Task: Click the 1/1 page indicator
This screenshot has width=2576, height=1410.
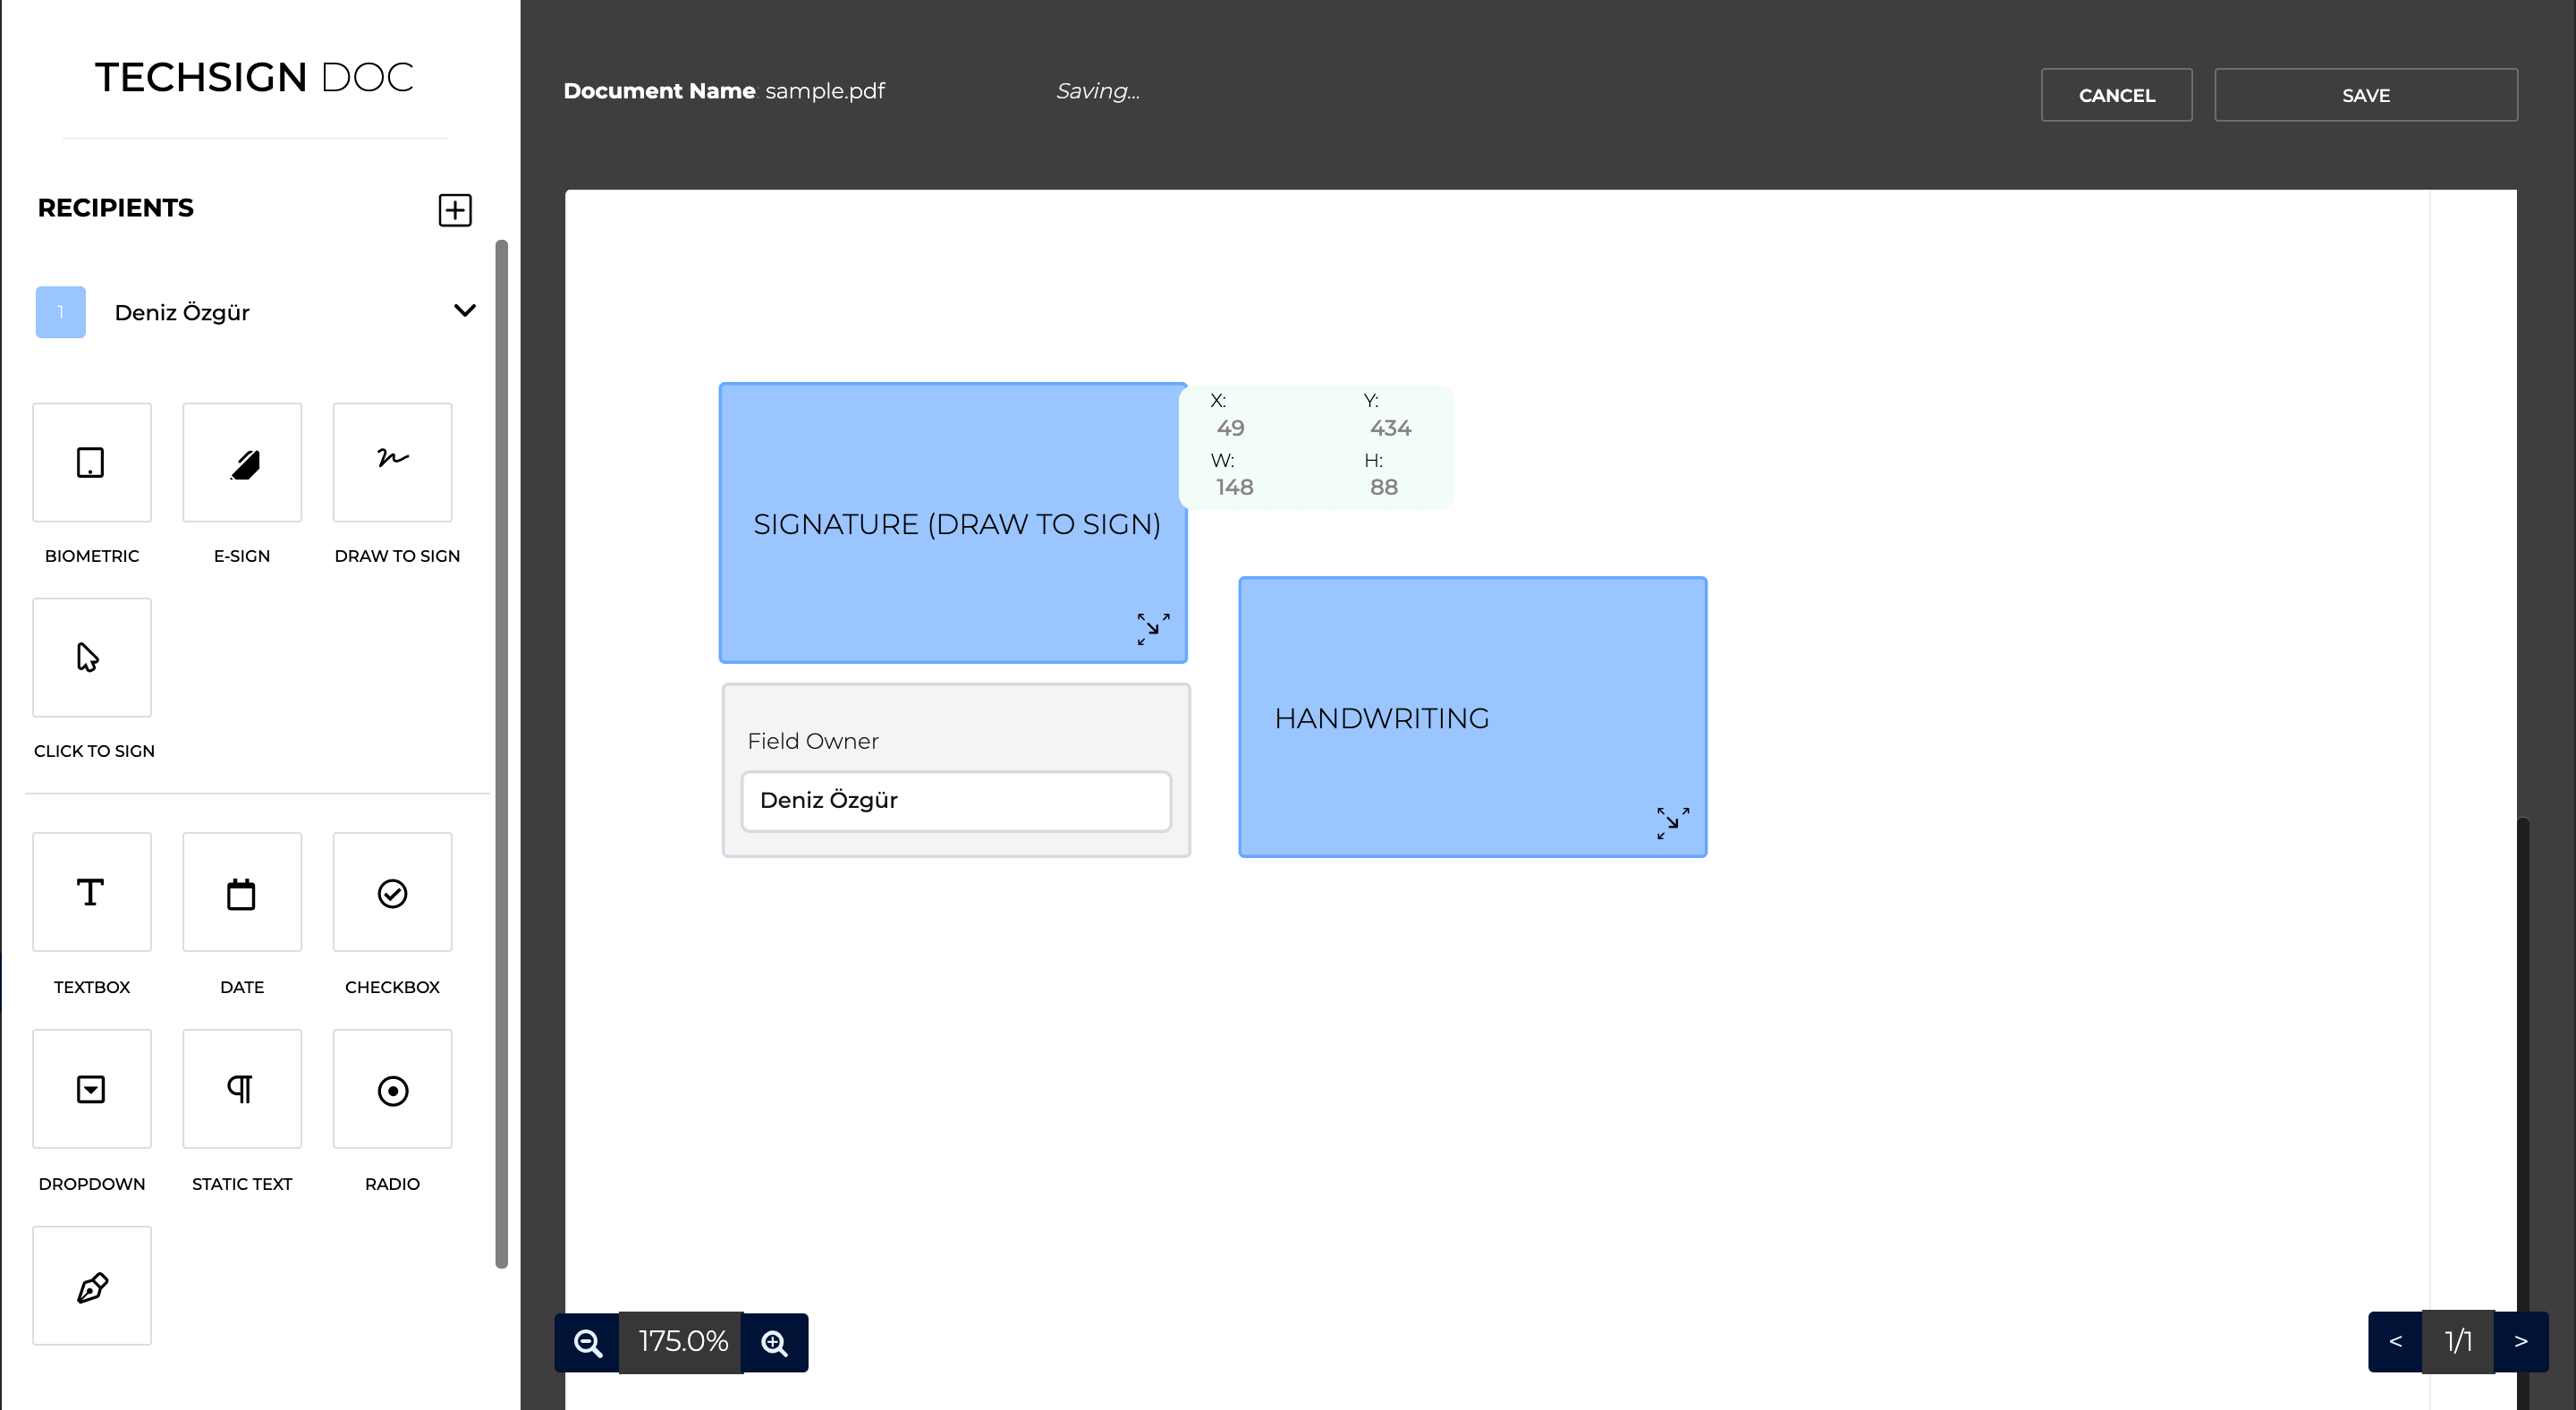Action: (2458, 1342)
